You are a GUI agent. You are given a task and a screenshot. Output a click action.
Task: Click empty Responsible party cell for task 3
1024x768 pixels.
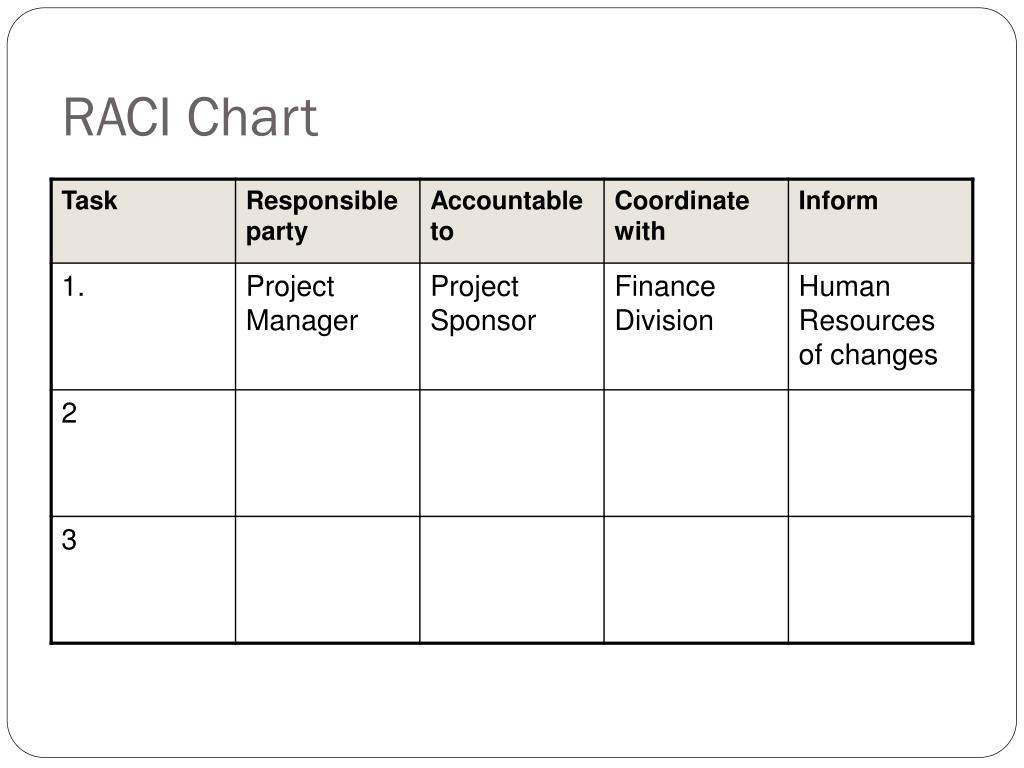tap(327, 579)
